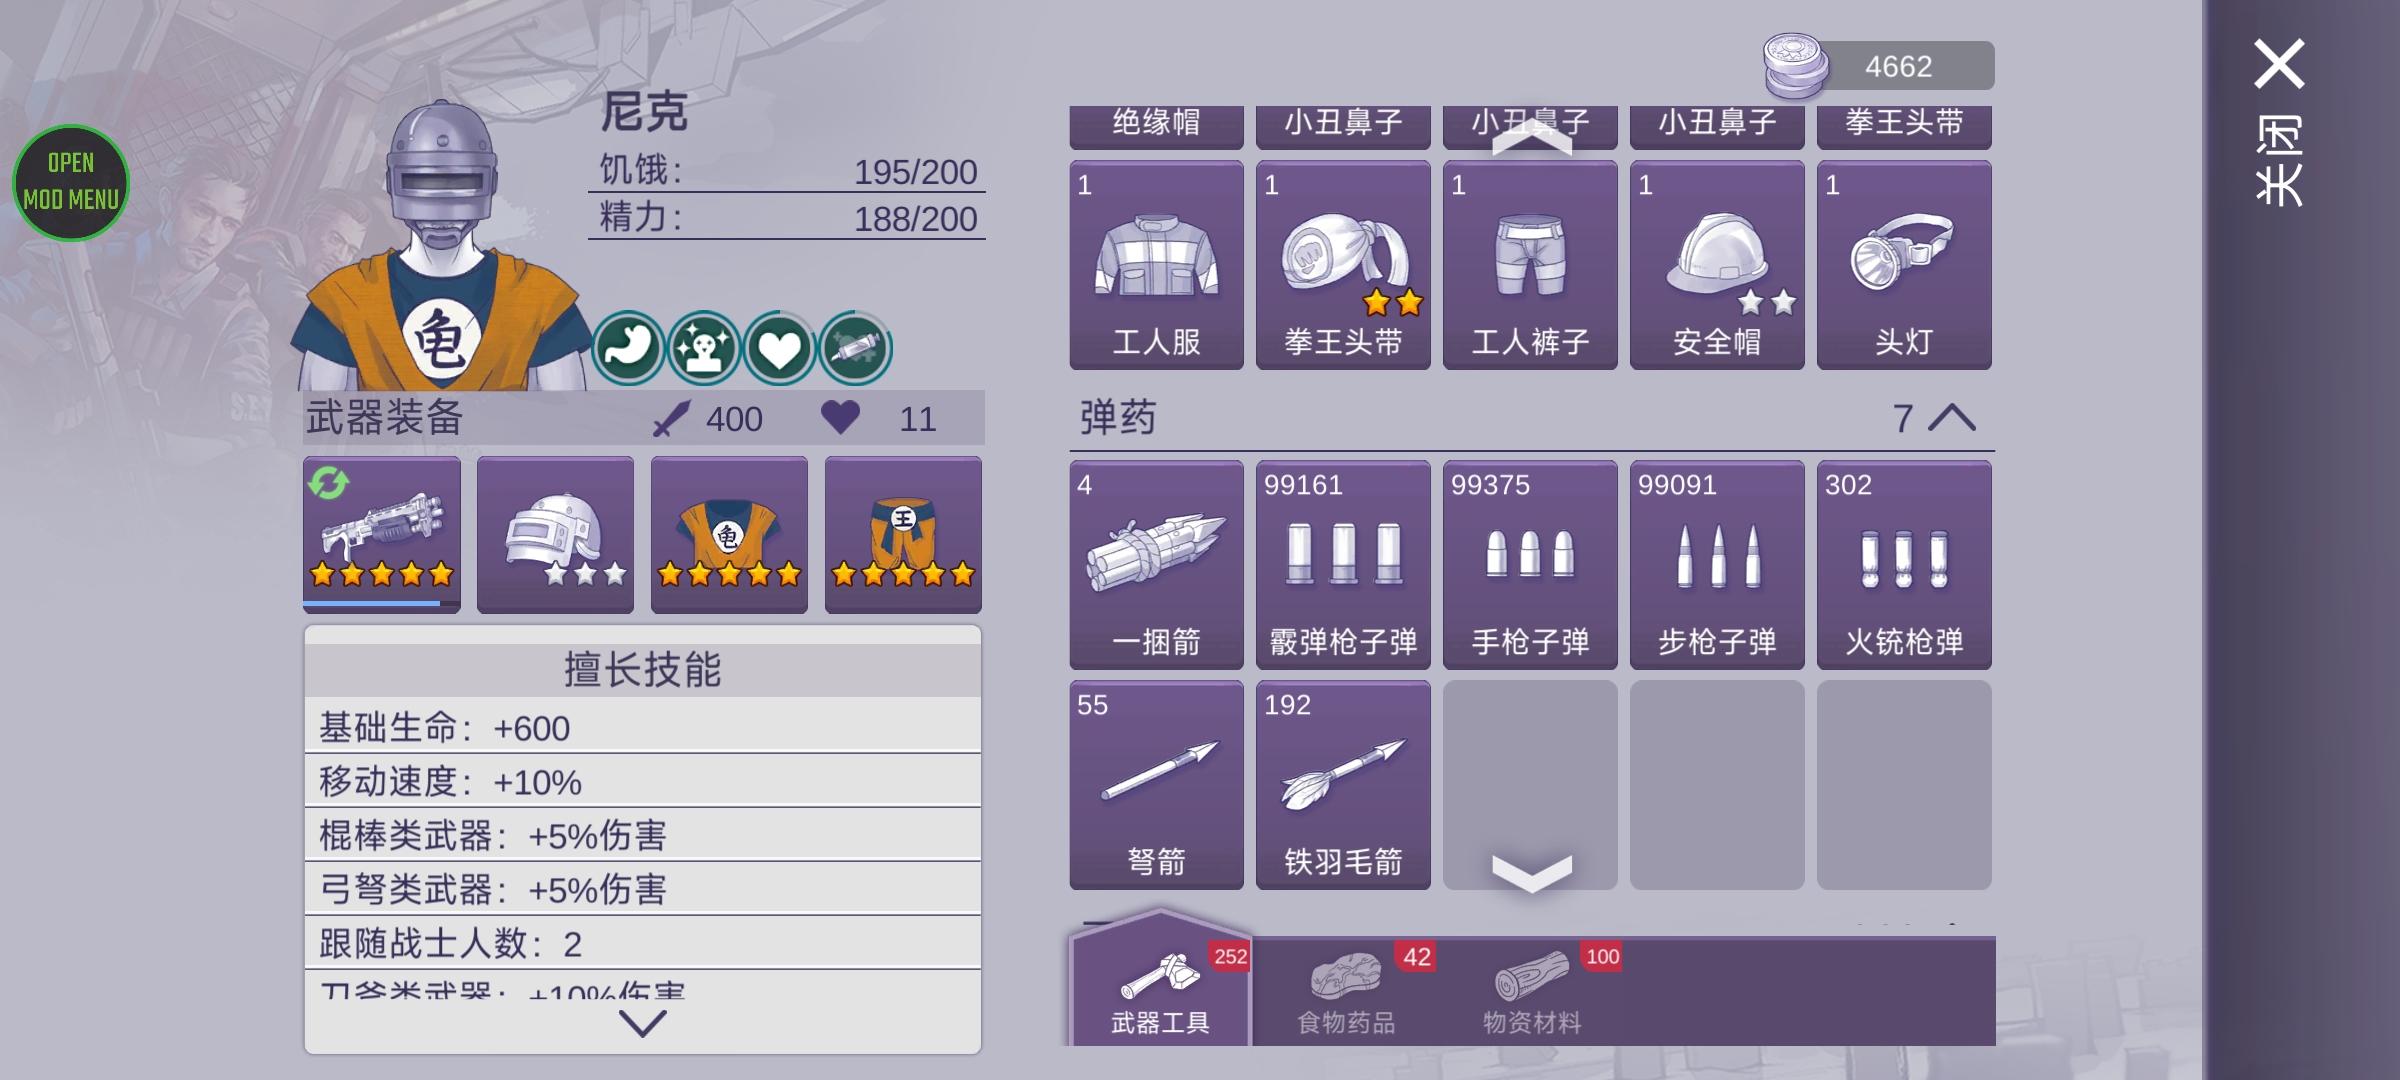Collapse the 弹药 ammo section
This screenshot has width=2400, height=1080.
(1951, 418)
